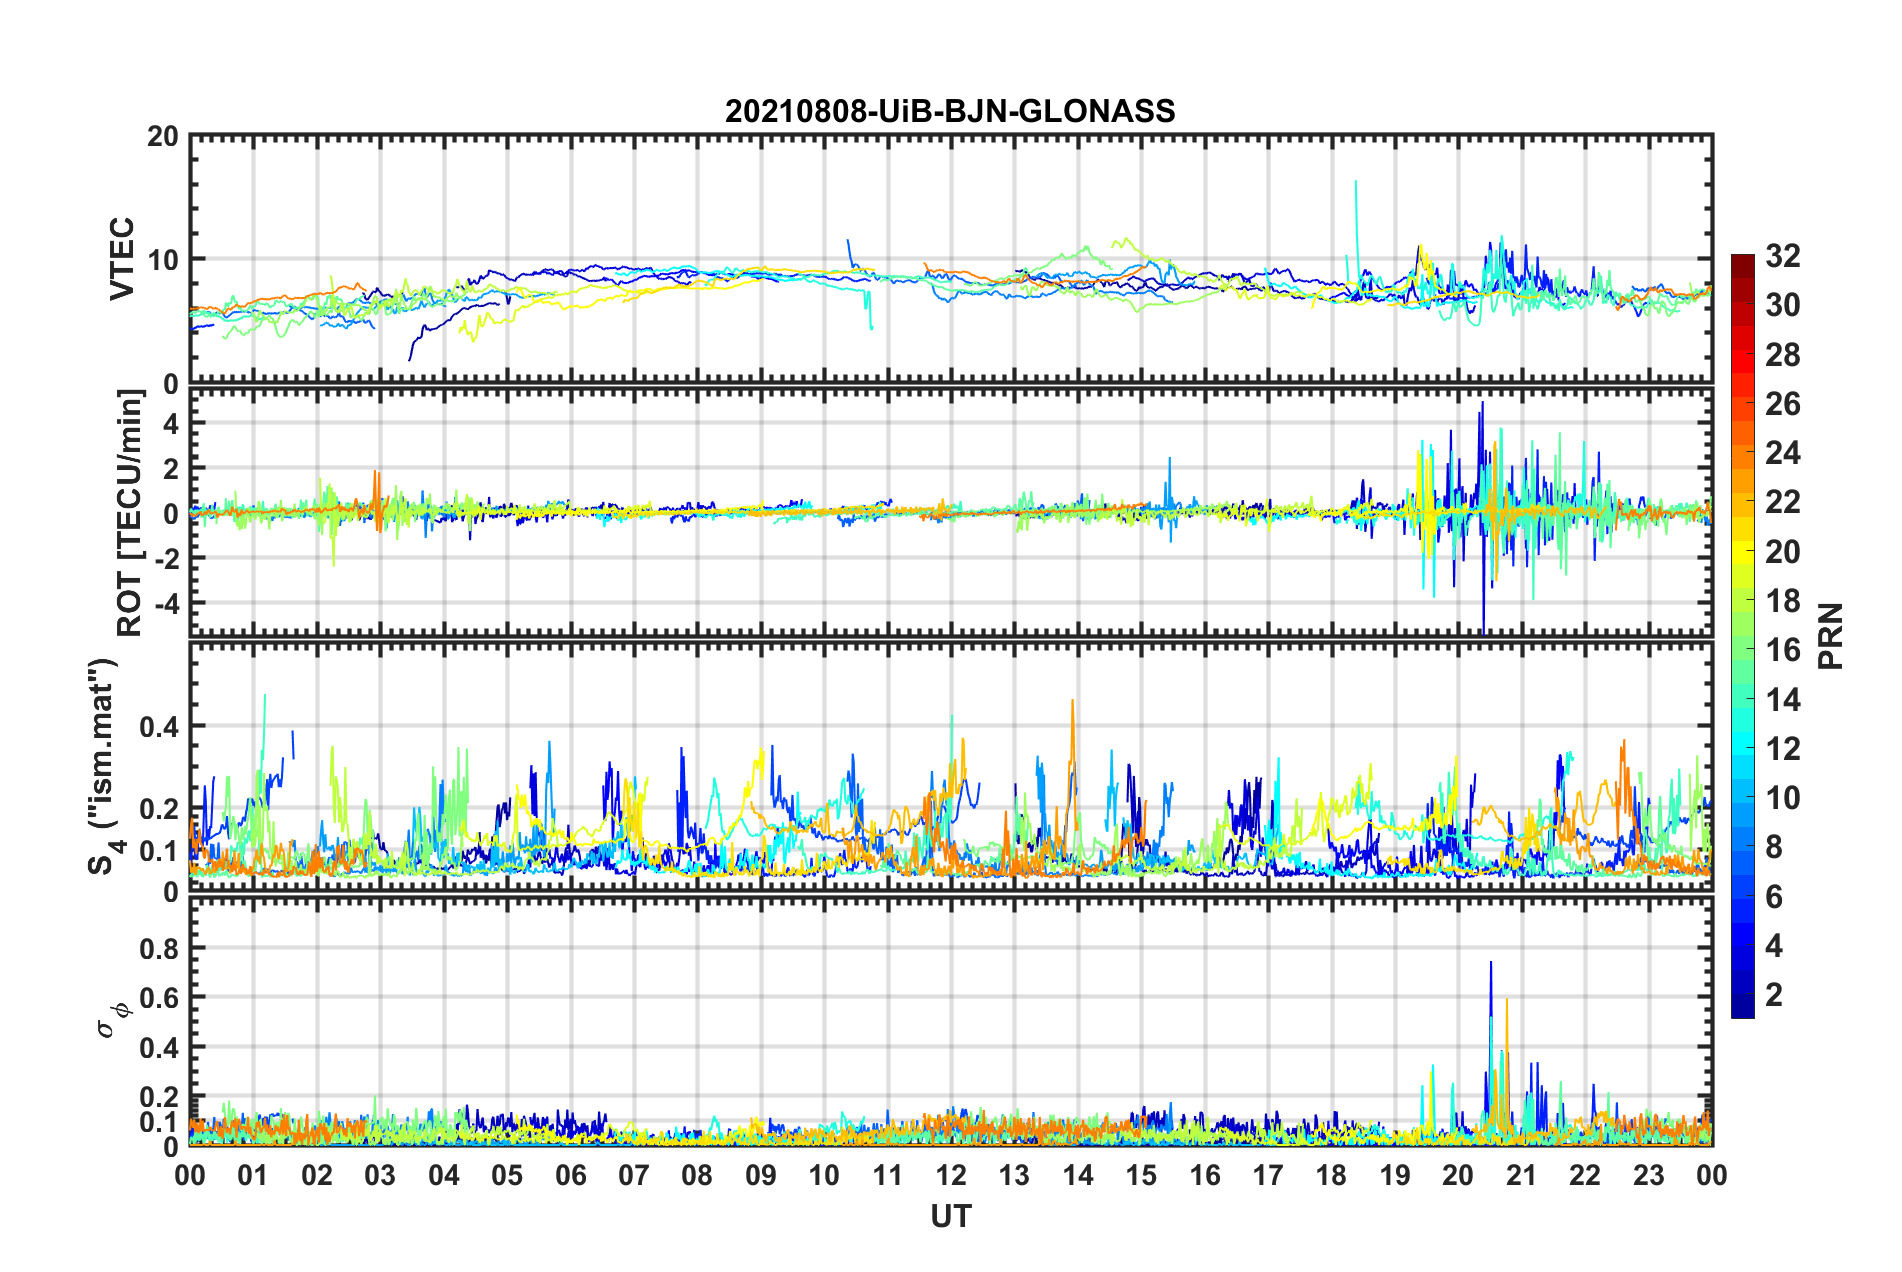Click the 12 hour tick on UT axis
This screenshot has height=1272, width=1902.
(951, 1176)
